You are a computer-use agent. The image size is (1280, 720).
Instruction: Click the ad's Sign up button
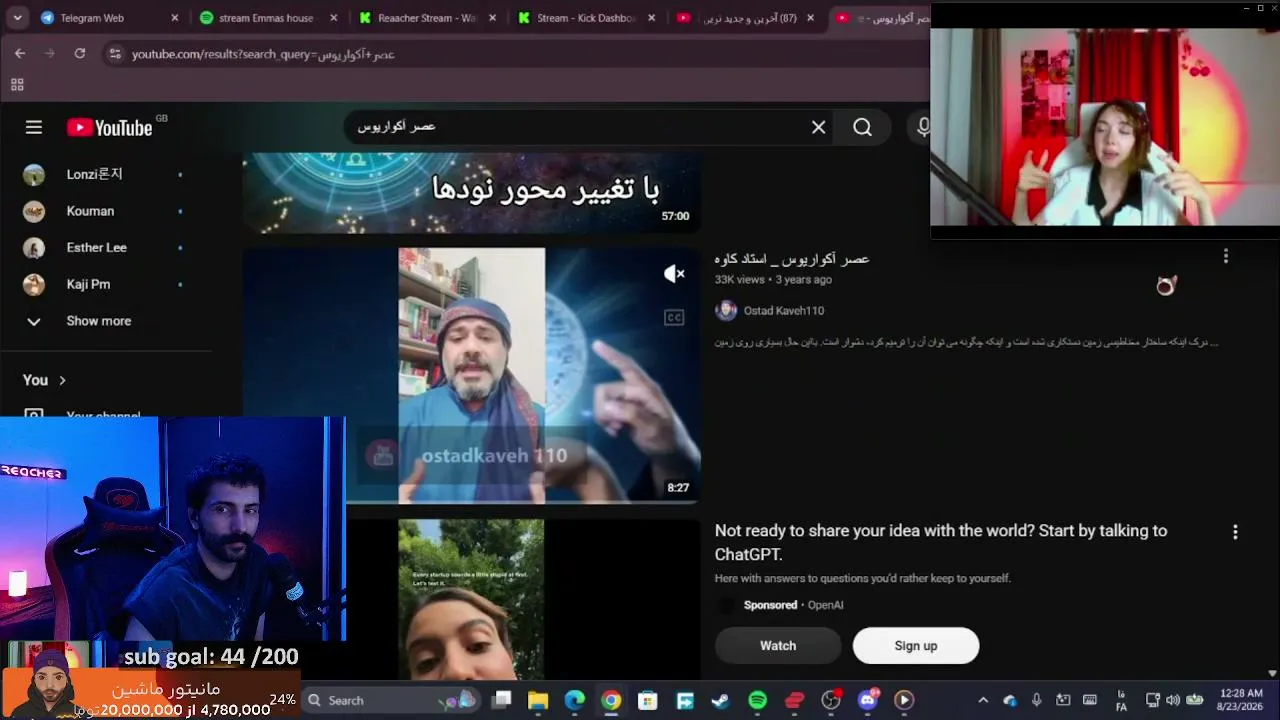(916, 646)
